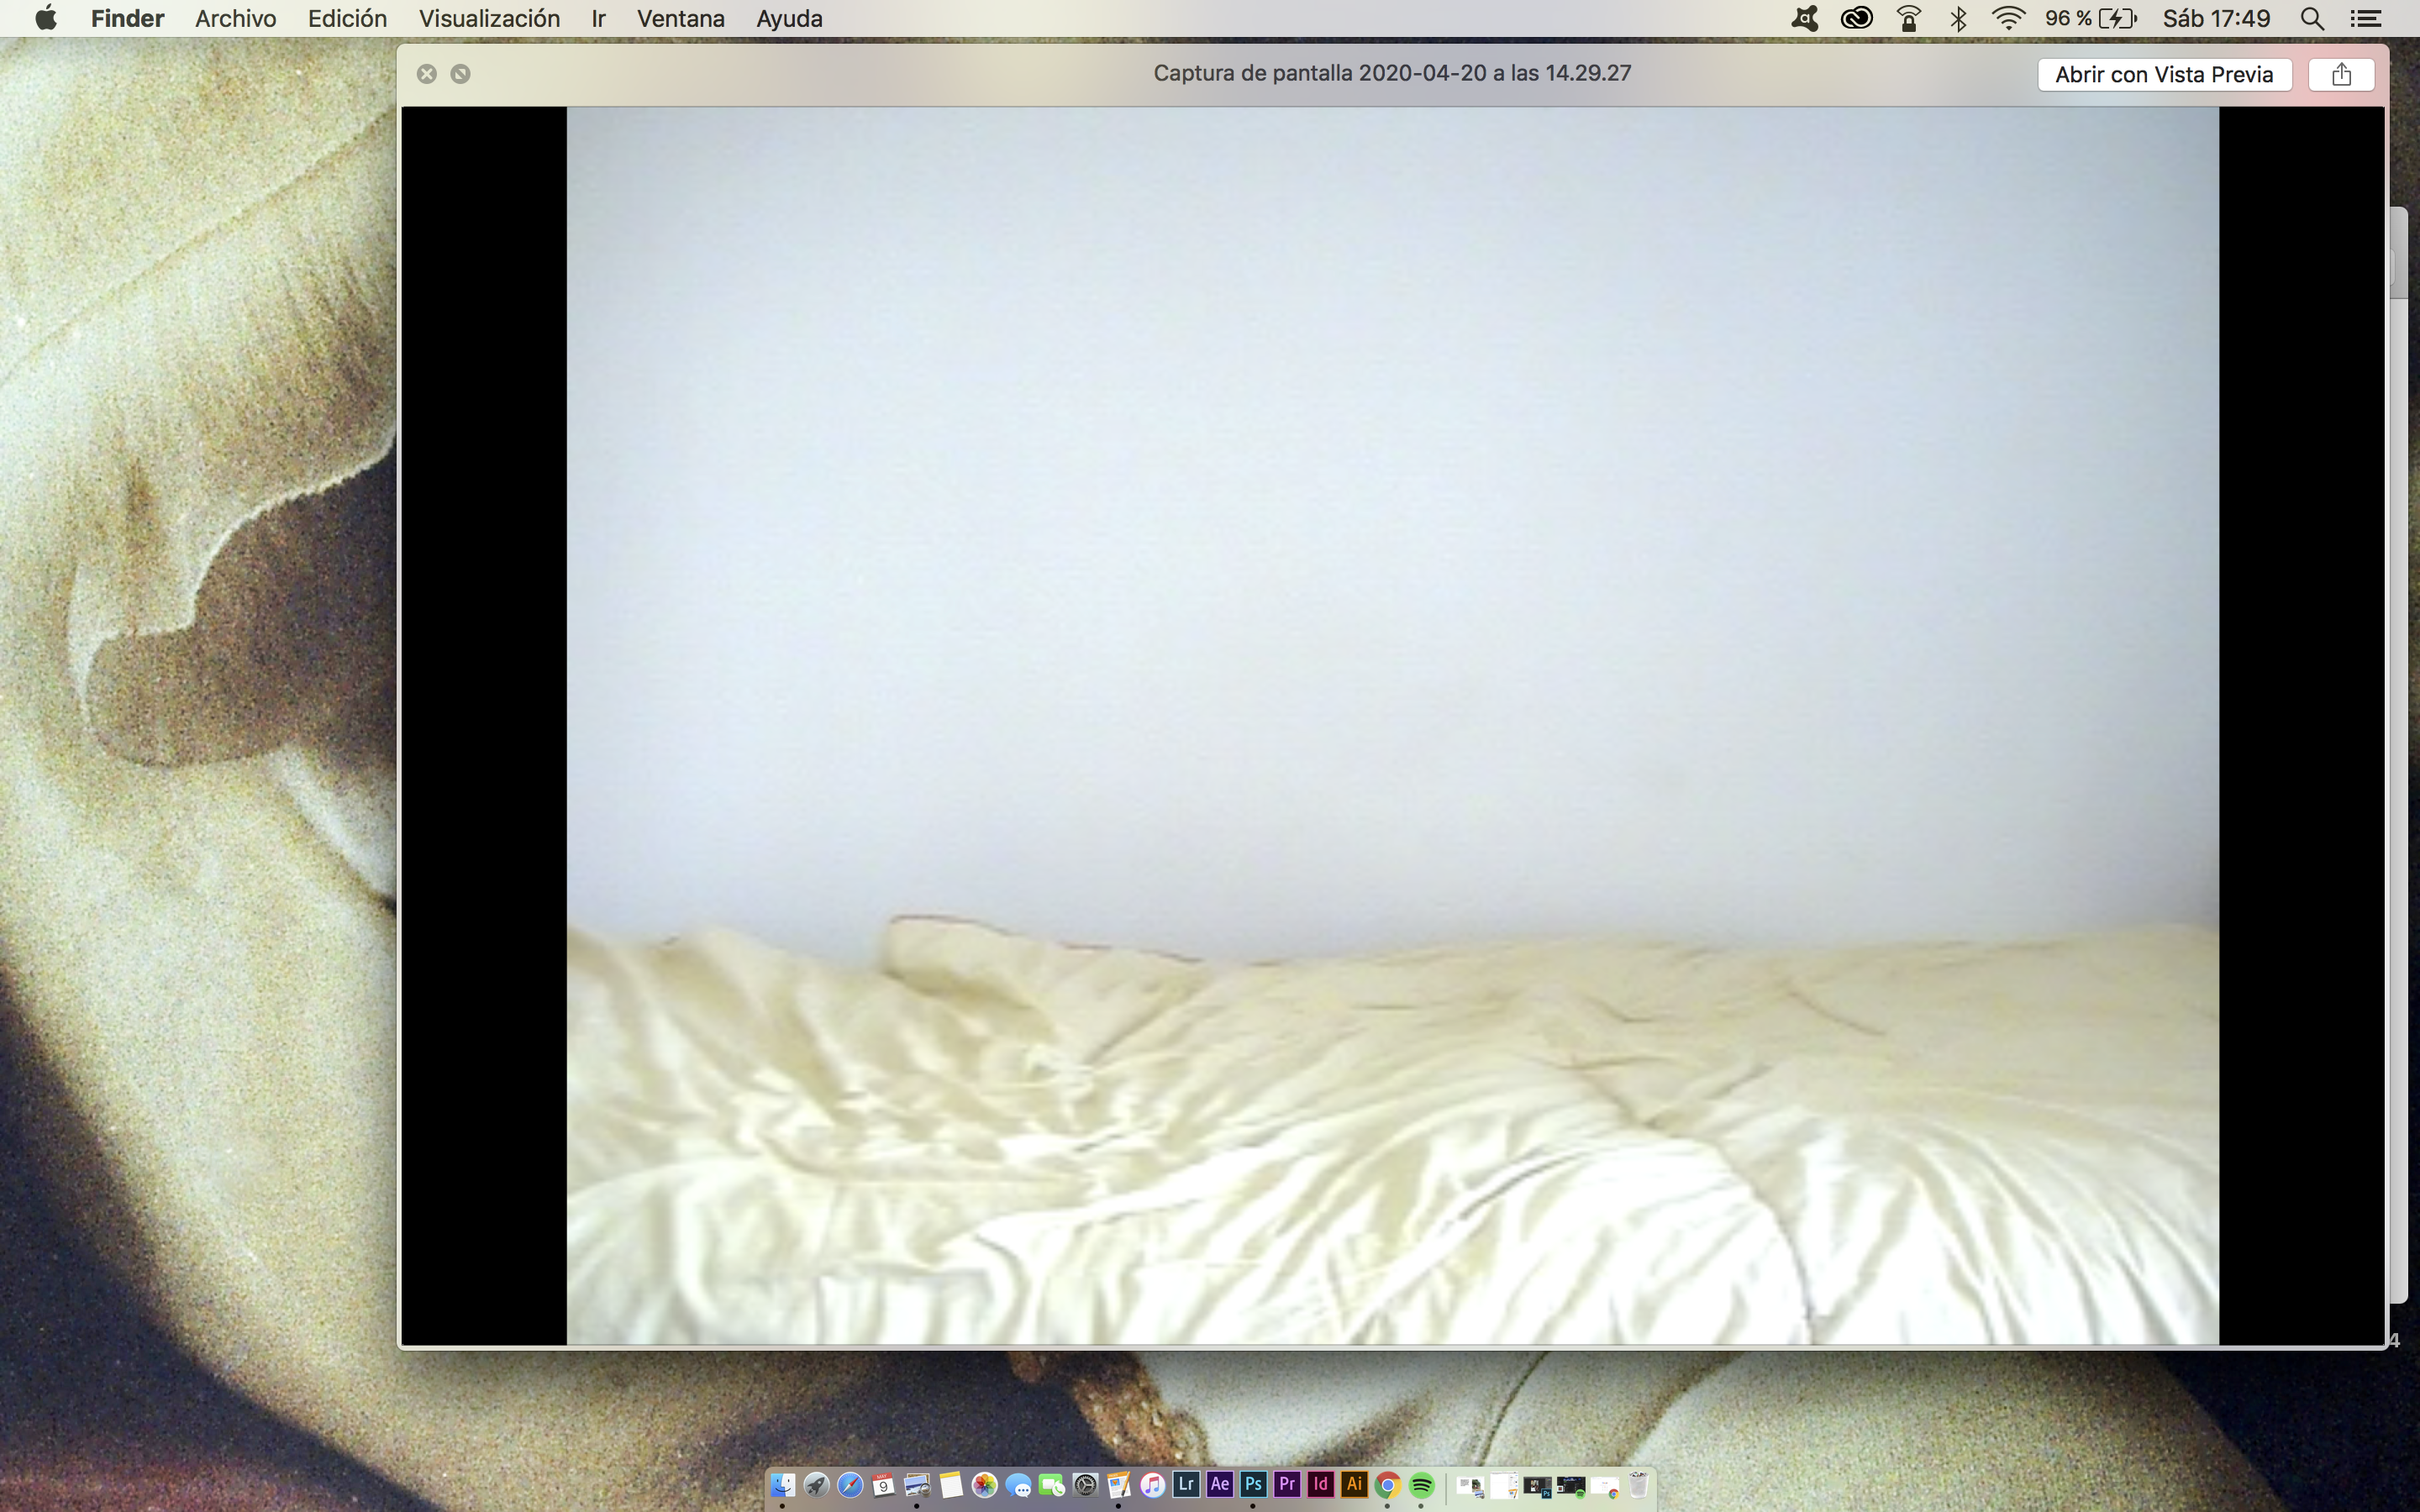
Task: Click Abrir con Vista Previa button
Action: (x=2164, y=74)
